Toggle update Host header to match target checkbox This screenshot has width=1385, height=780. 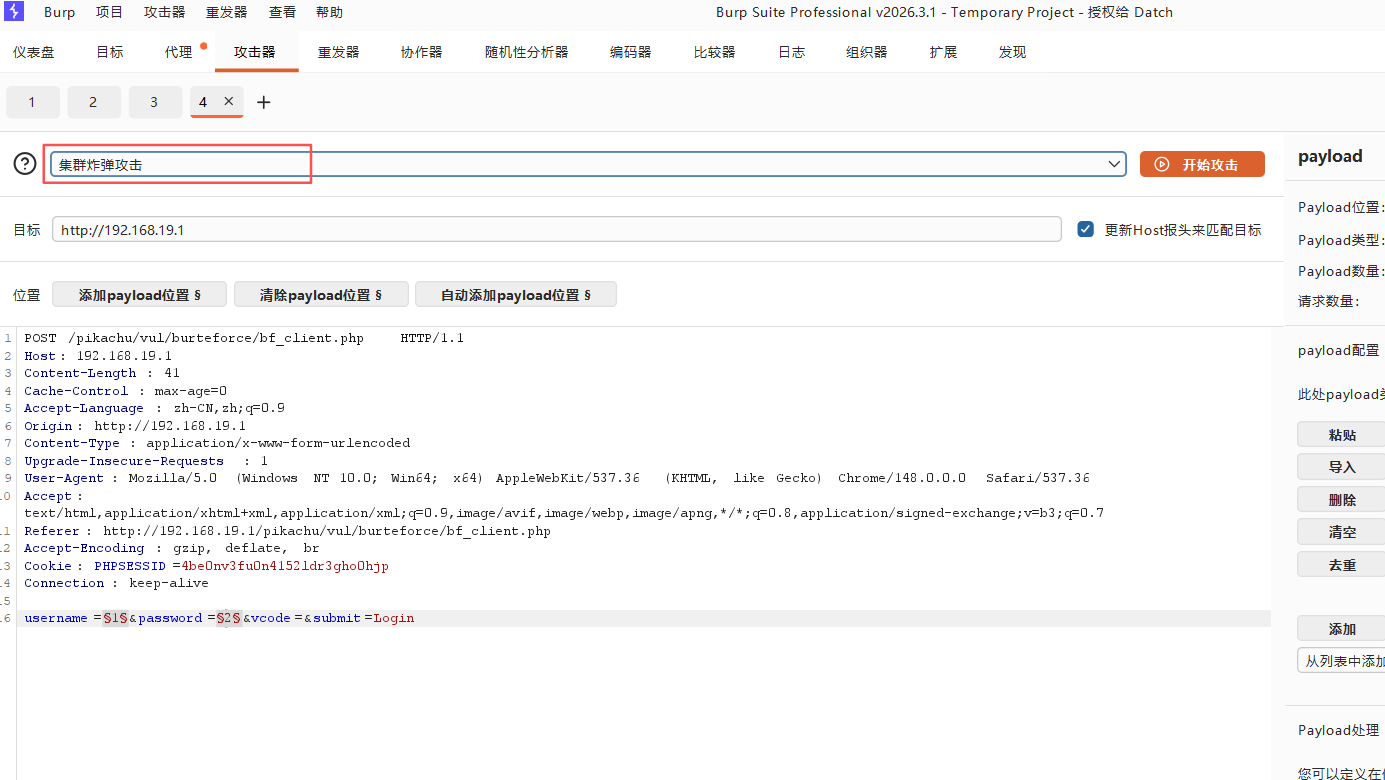click(1085, 229)
